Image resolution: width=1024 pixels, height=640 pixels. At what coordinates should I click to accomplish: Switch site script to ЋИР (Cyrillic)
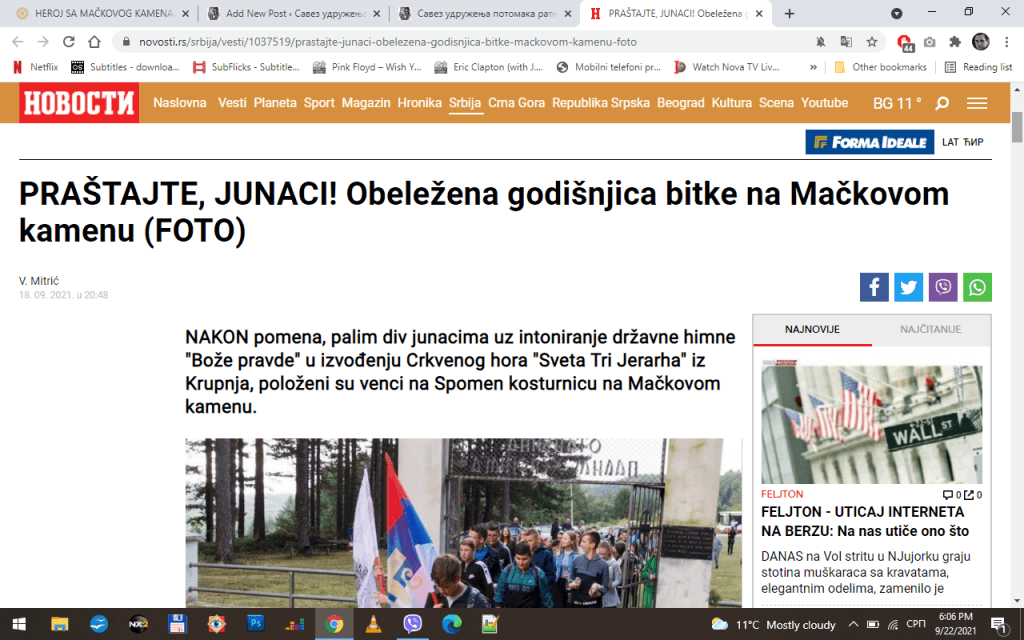click(973, 142)
